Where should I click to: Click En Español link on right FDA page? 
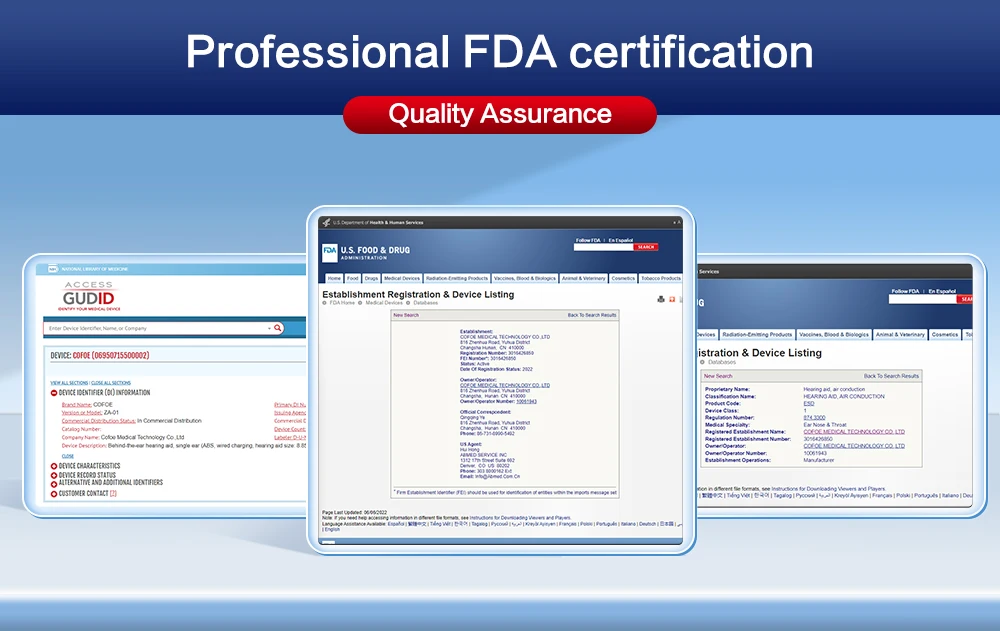click(942, 291)
